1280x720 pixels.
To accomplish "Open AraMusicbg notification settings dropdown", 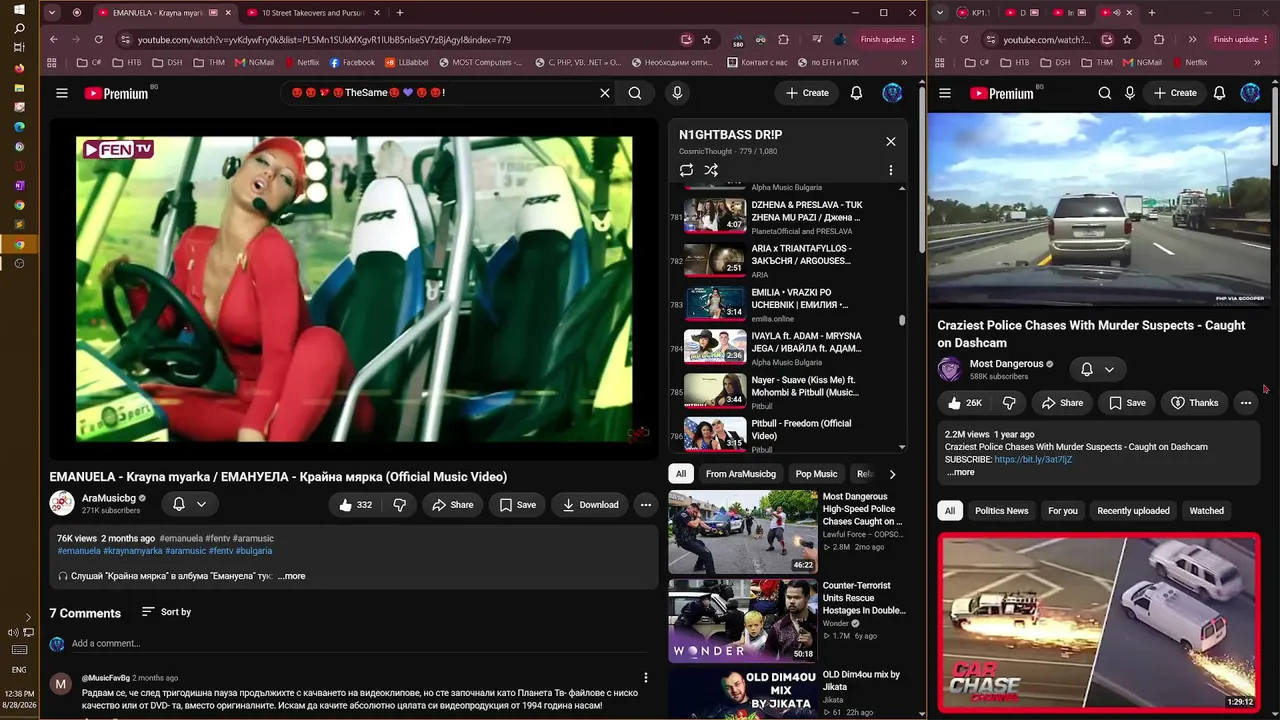I will [x=189, y=504].
